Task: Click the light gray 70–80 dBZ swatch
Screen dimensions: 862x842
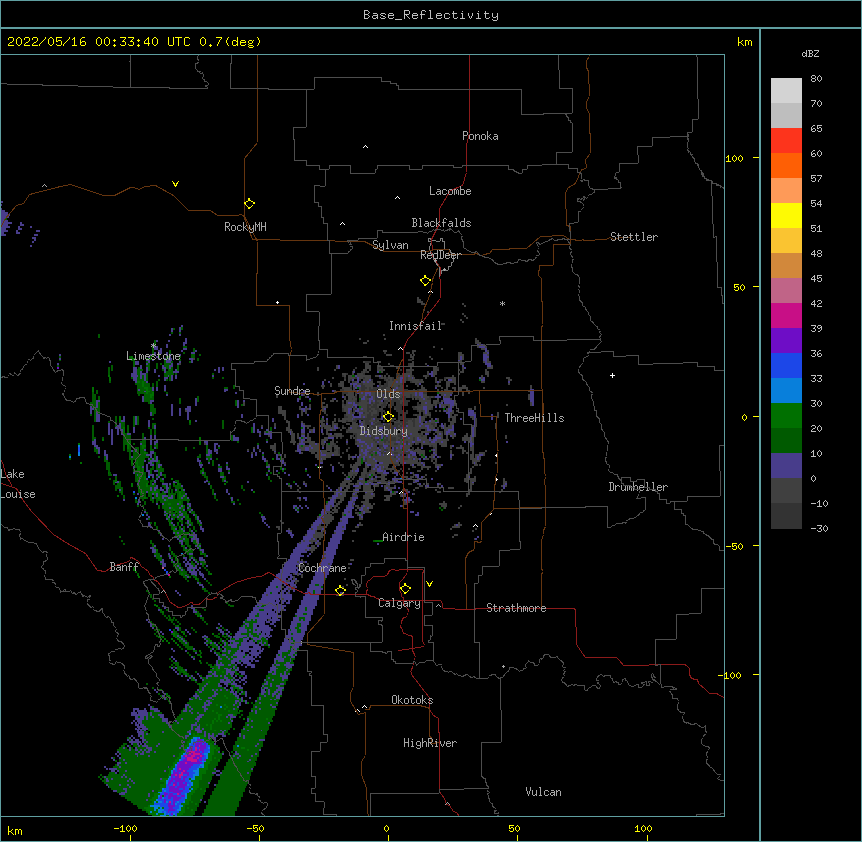Action: pos(786,91)
